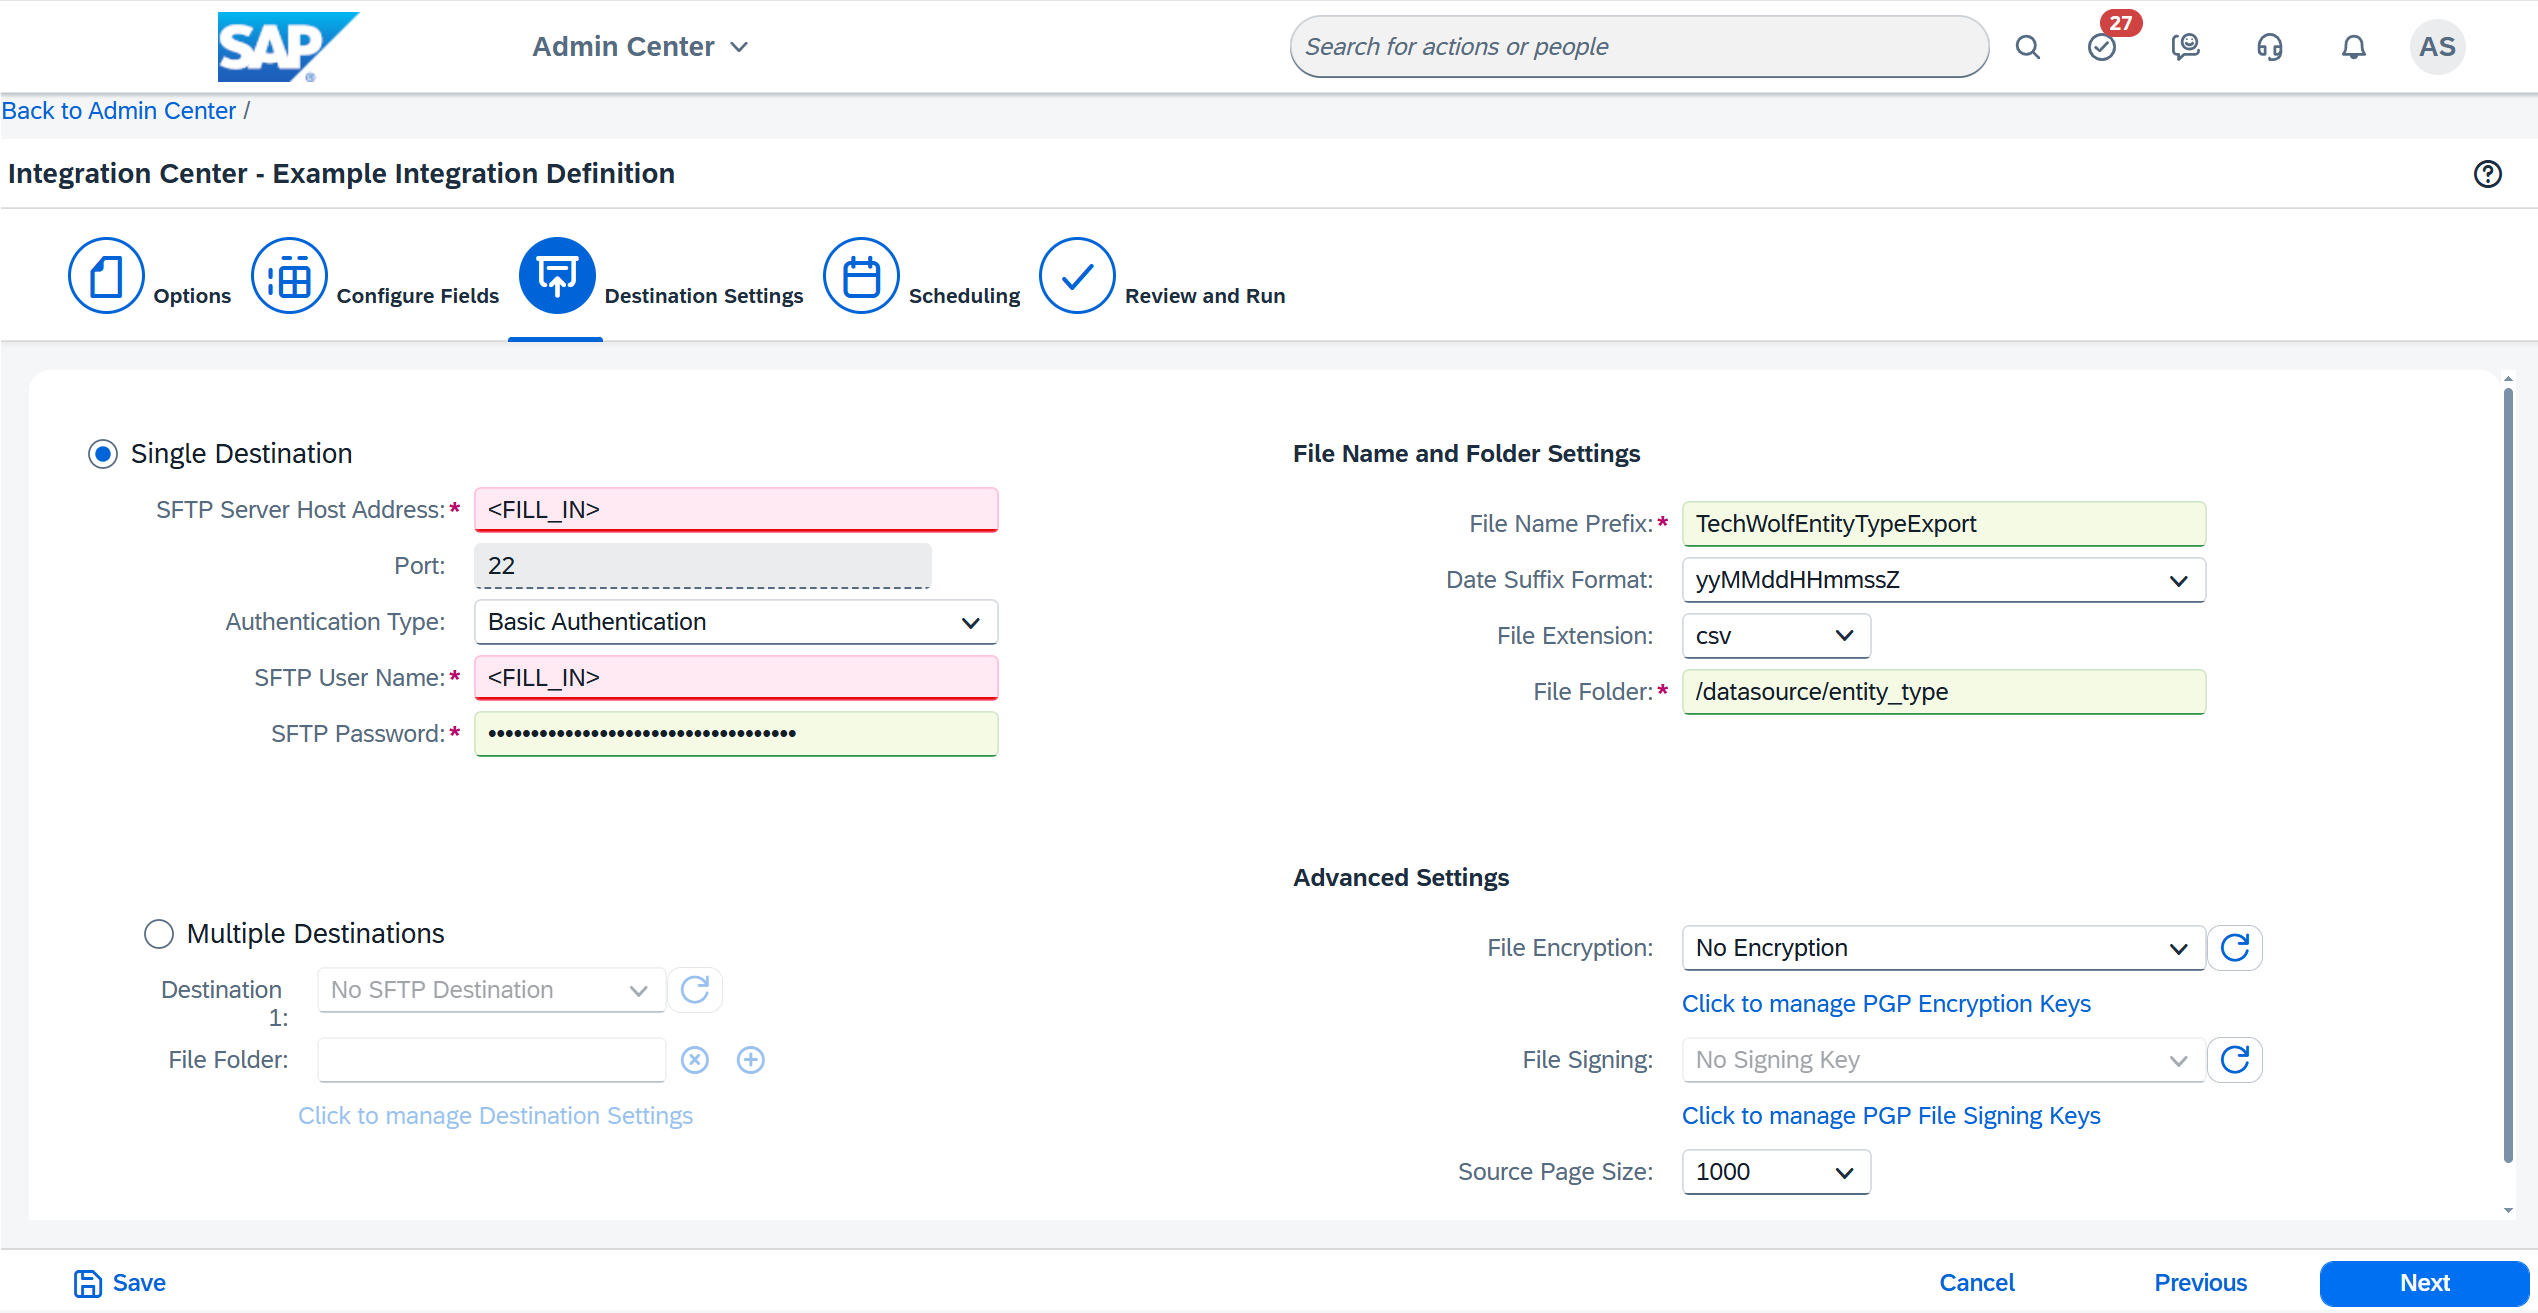Select the Multiple Destinations radio button

tap(159, 934)
